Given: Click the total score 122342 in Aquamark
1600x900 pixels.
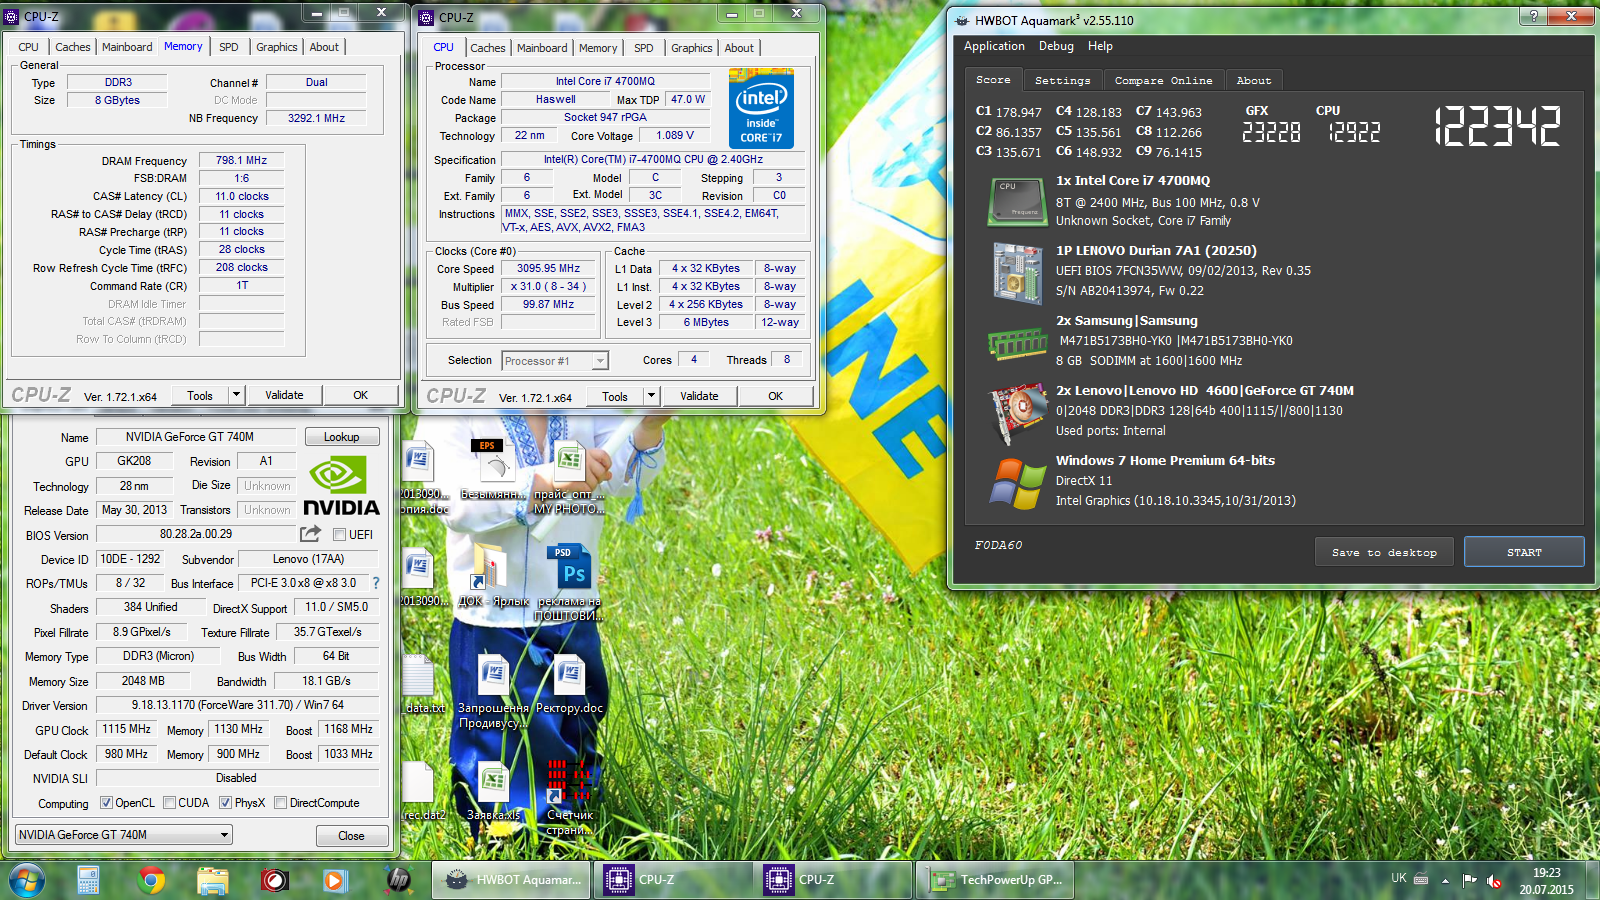Looking at the screenshot, I should pos(1497,127).
